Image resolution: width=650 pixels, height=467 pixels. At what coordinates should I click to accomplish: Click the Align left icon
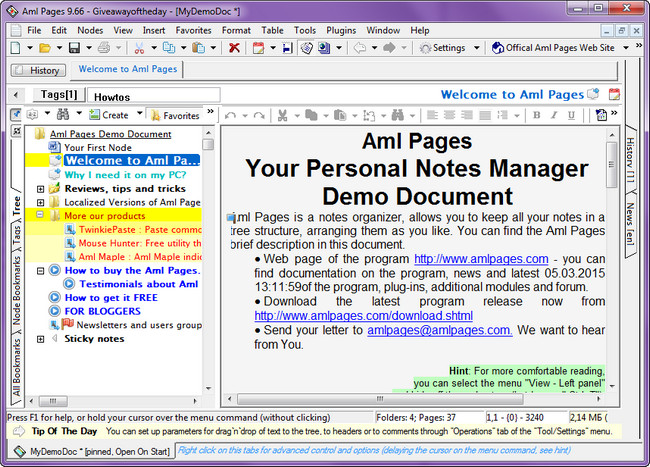point(432,115)
